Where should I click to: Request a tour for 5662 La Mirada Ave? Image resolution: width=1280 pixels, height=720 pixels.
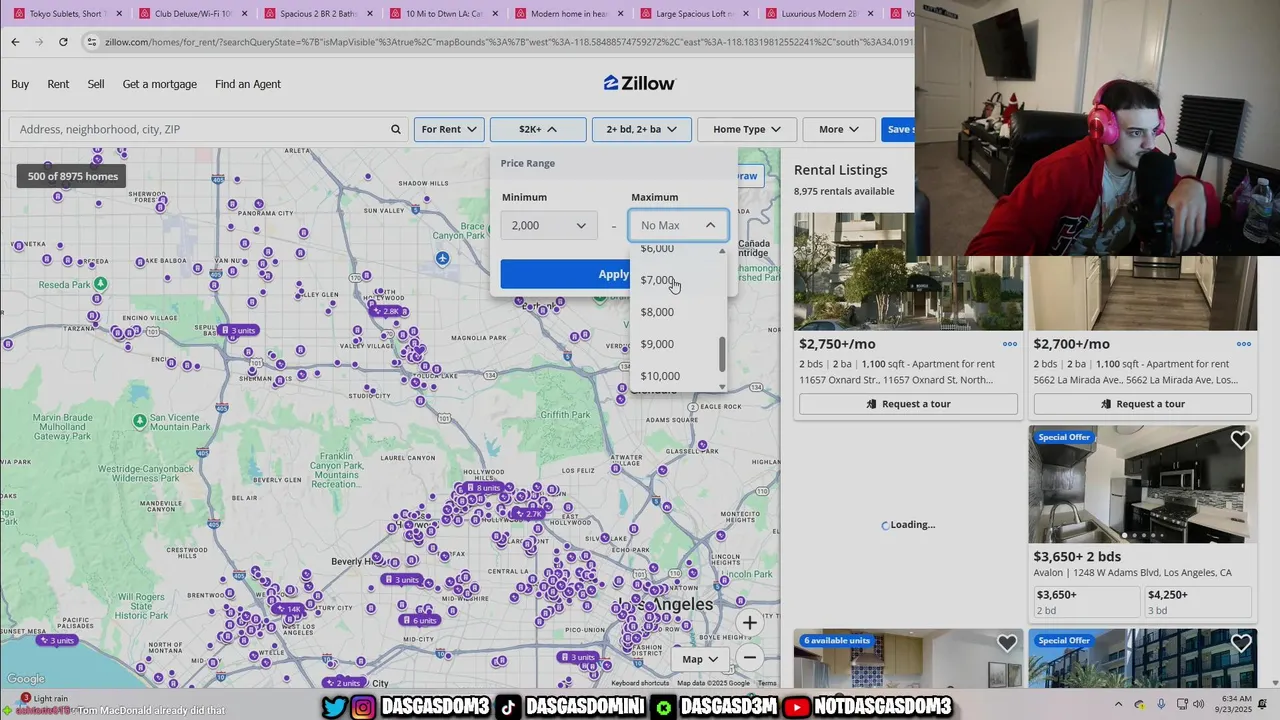tap(1142, 404)
